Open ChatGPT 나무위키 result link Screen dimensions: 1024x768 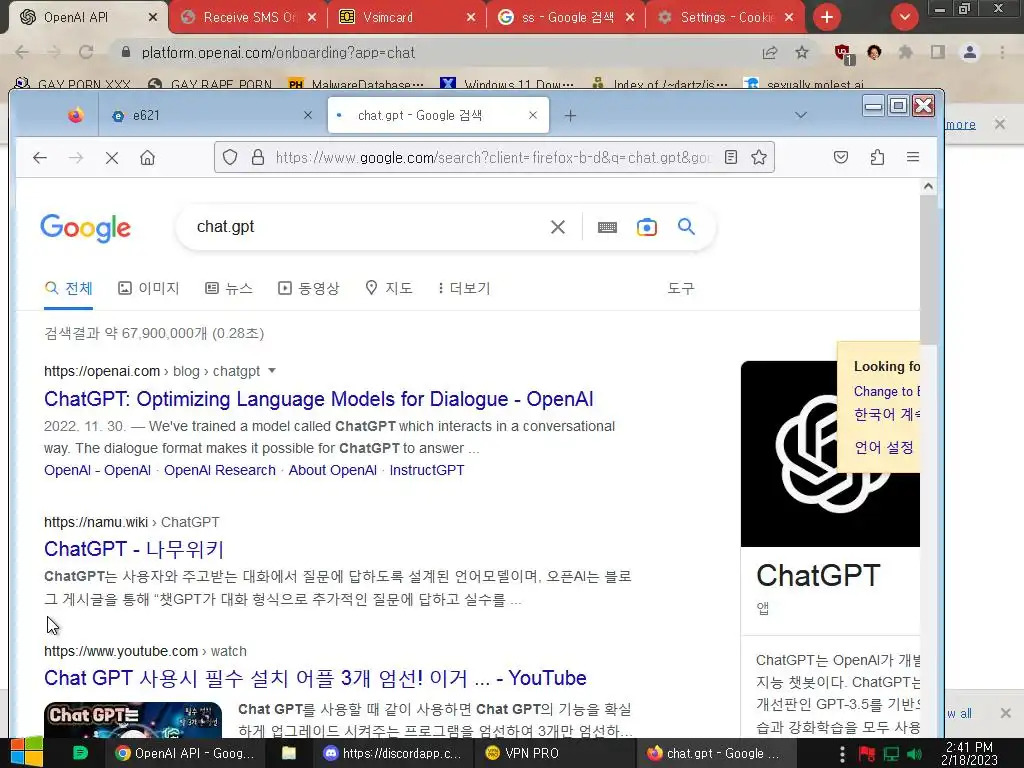point(134,549)
